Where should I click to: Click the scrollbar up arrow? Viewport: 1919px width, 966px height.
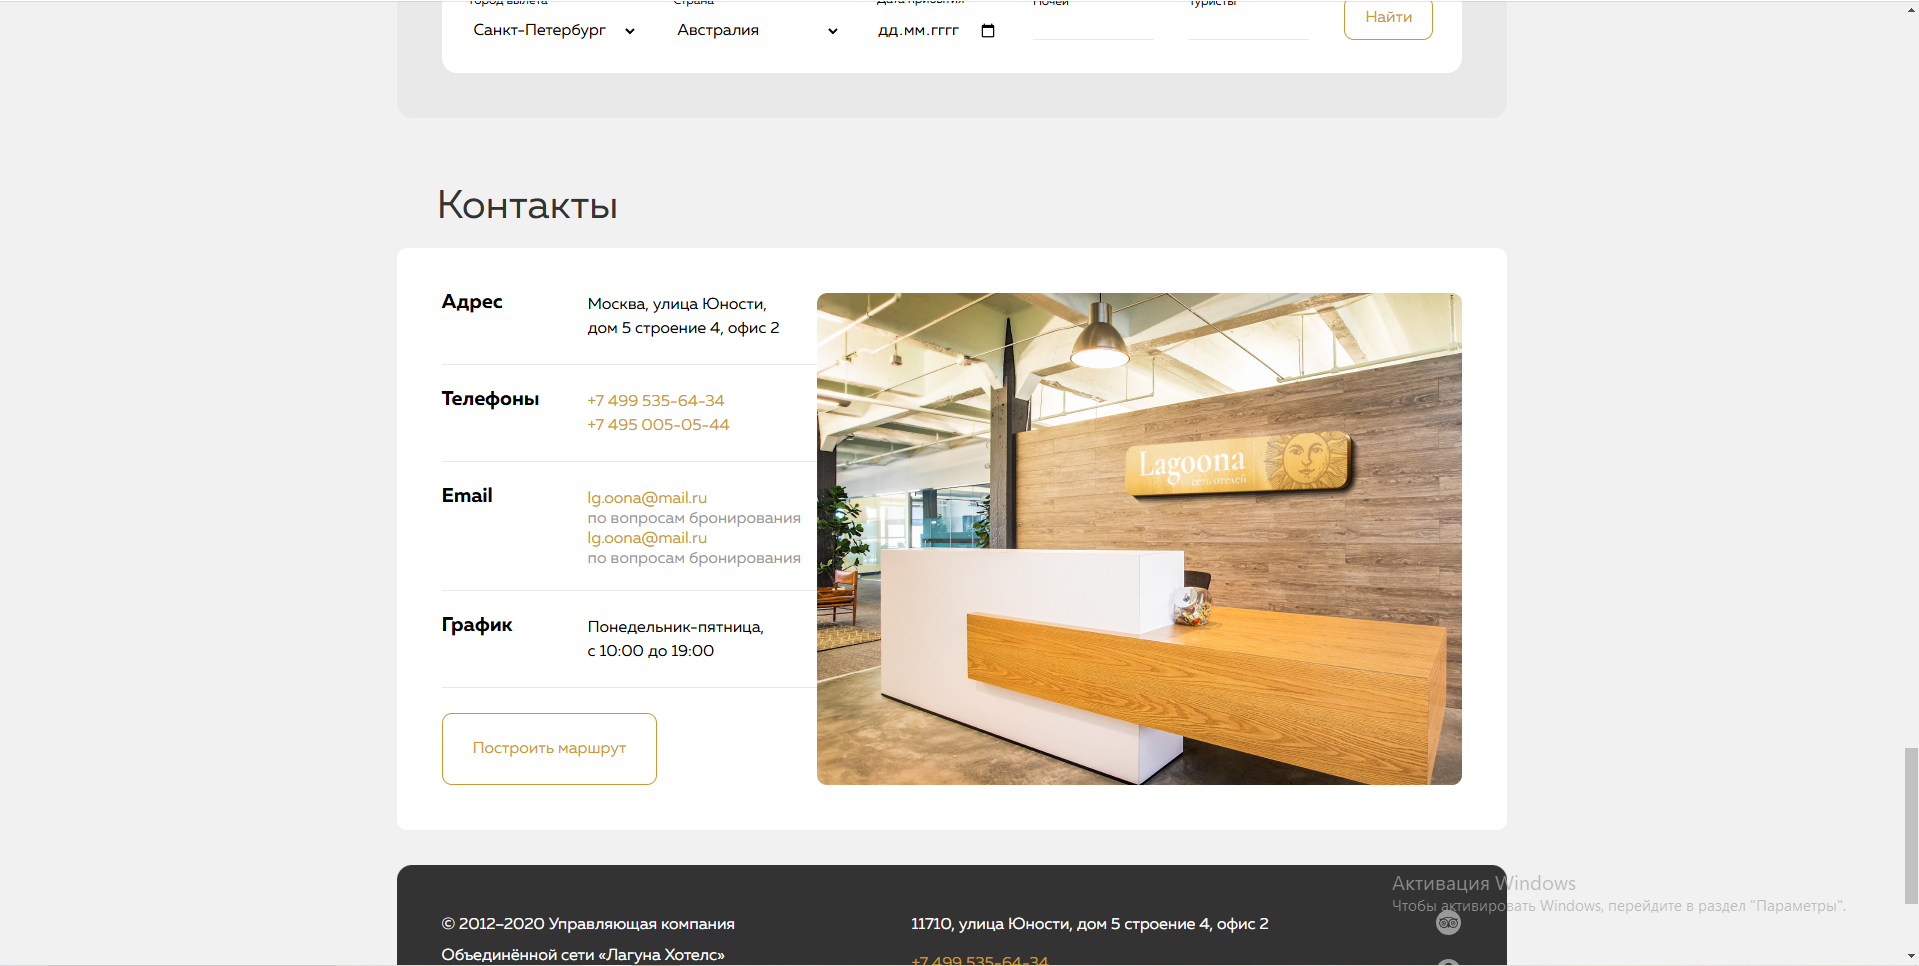pyautogui.click(x=1911, y=8)
